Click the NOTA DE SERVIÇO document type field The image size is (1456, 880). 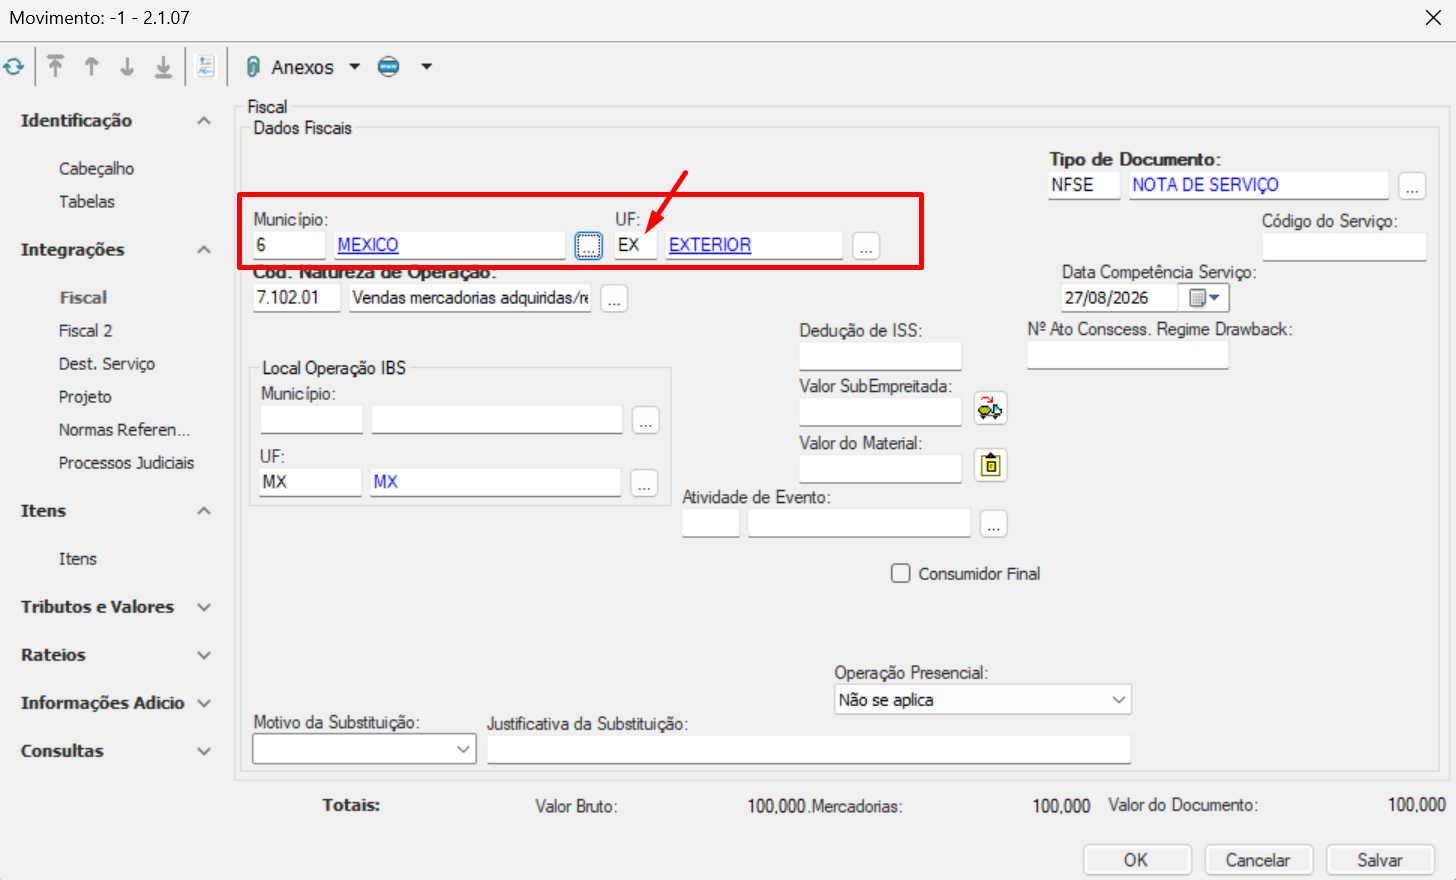(x=1259, y=185)
